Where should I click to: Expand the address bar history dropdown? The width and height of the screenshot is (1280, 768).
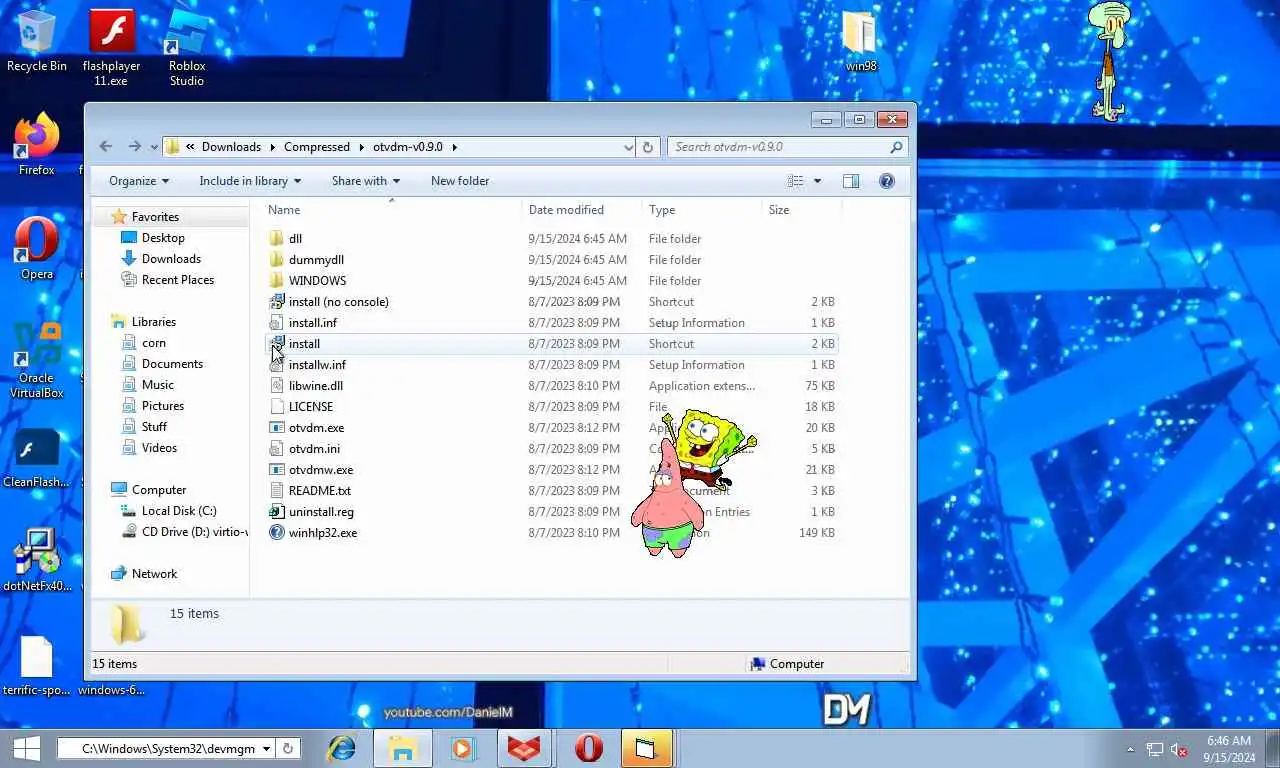click(628, 147)
